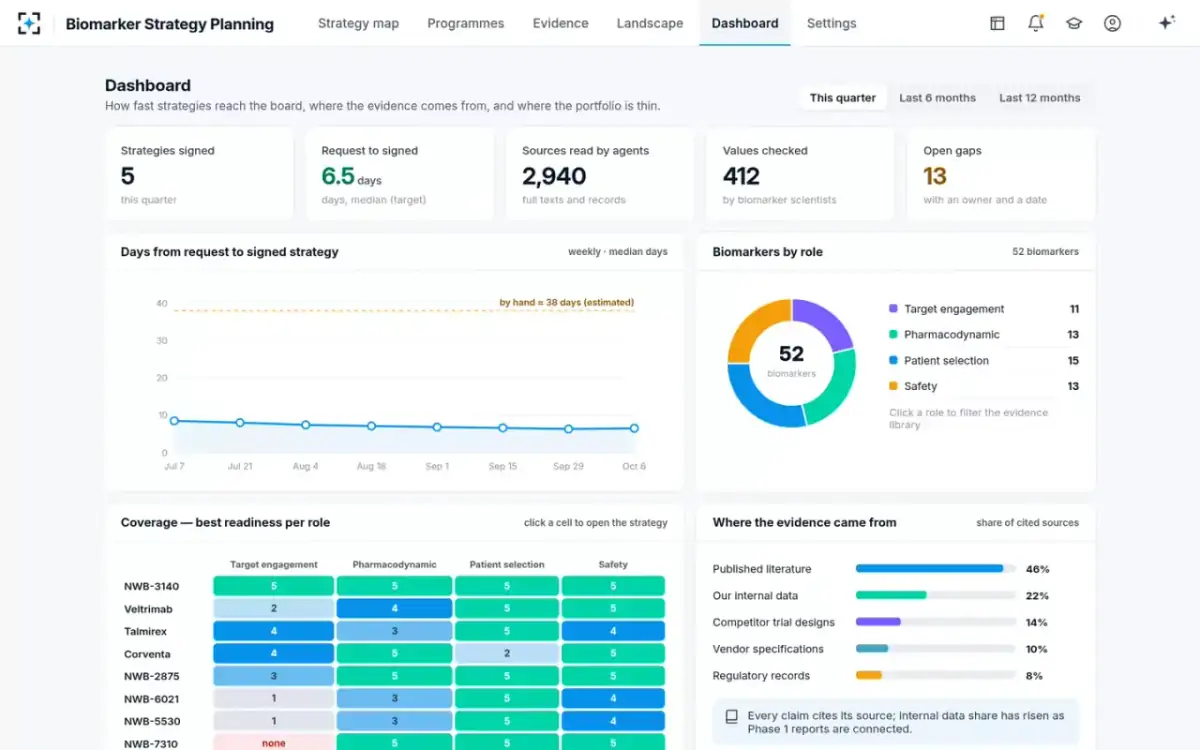1200x750 pixels.
Task: Select the Dashboard tab
Action: [745, 23]
